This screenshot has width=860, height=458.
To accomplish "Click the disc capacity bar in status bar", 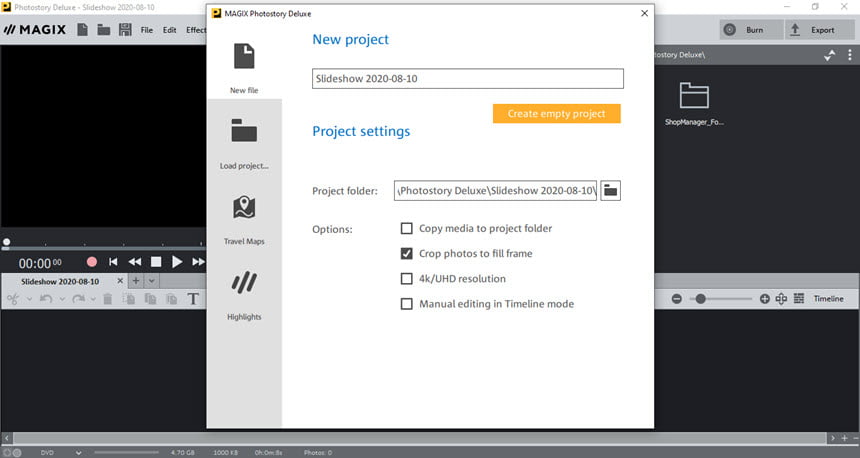I will pos(127,453).
